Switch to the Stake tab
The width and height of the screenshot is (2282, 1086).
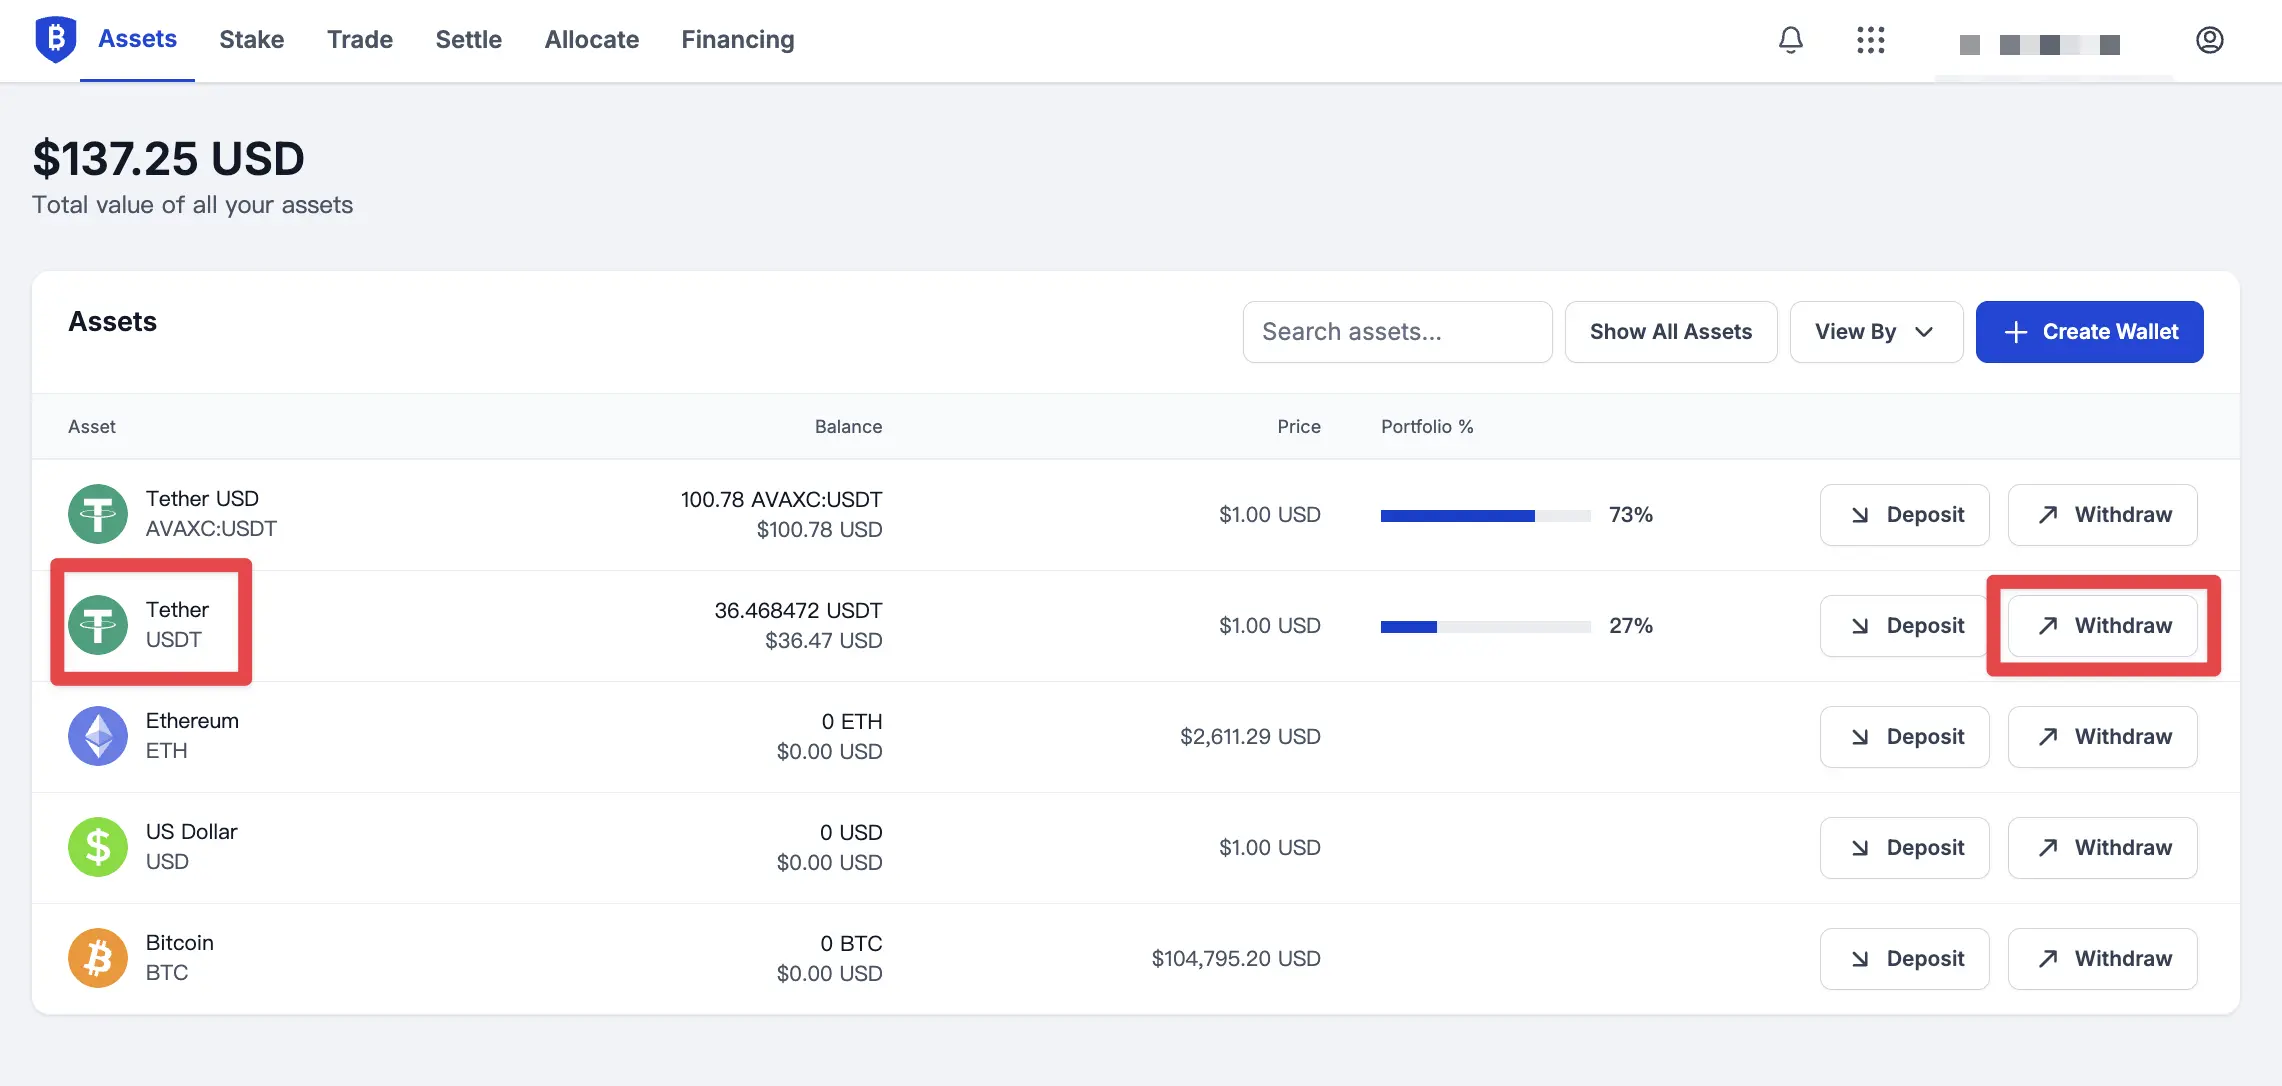point(251,40)
